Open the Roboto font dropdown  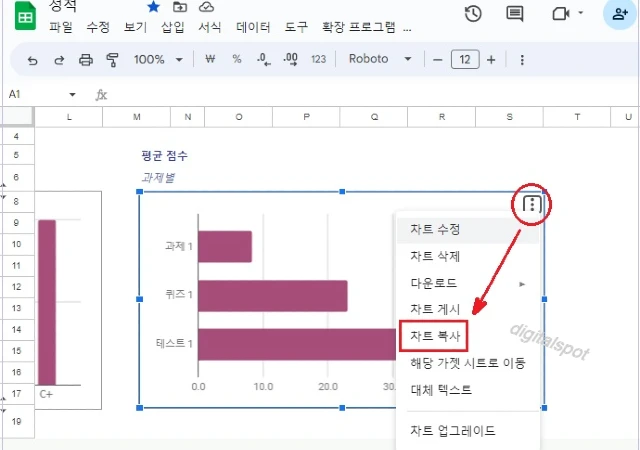[380, 59]
